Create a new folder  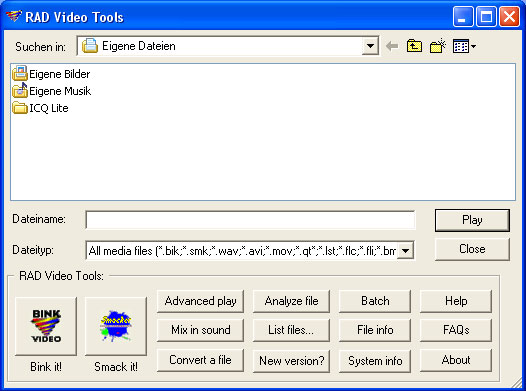click(437, 46)
